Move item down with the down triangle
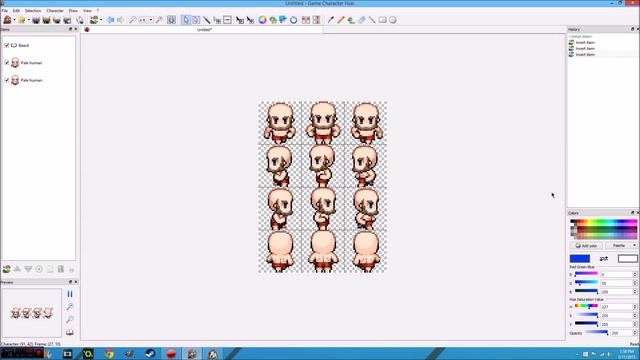640x360 pixels. pos(28,269)
